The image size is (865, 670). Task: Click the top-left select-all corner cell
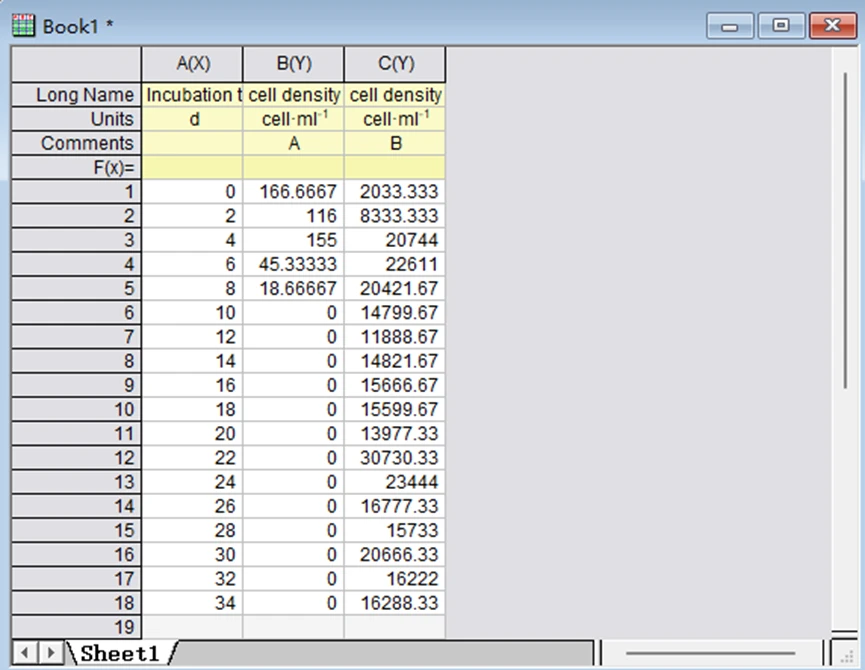tap(76, 64)
